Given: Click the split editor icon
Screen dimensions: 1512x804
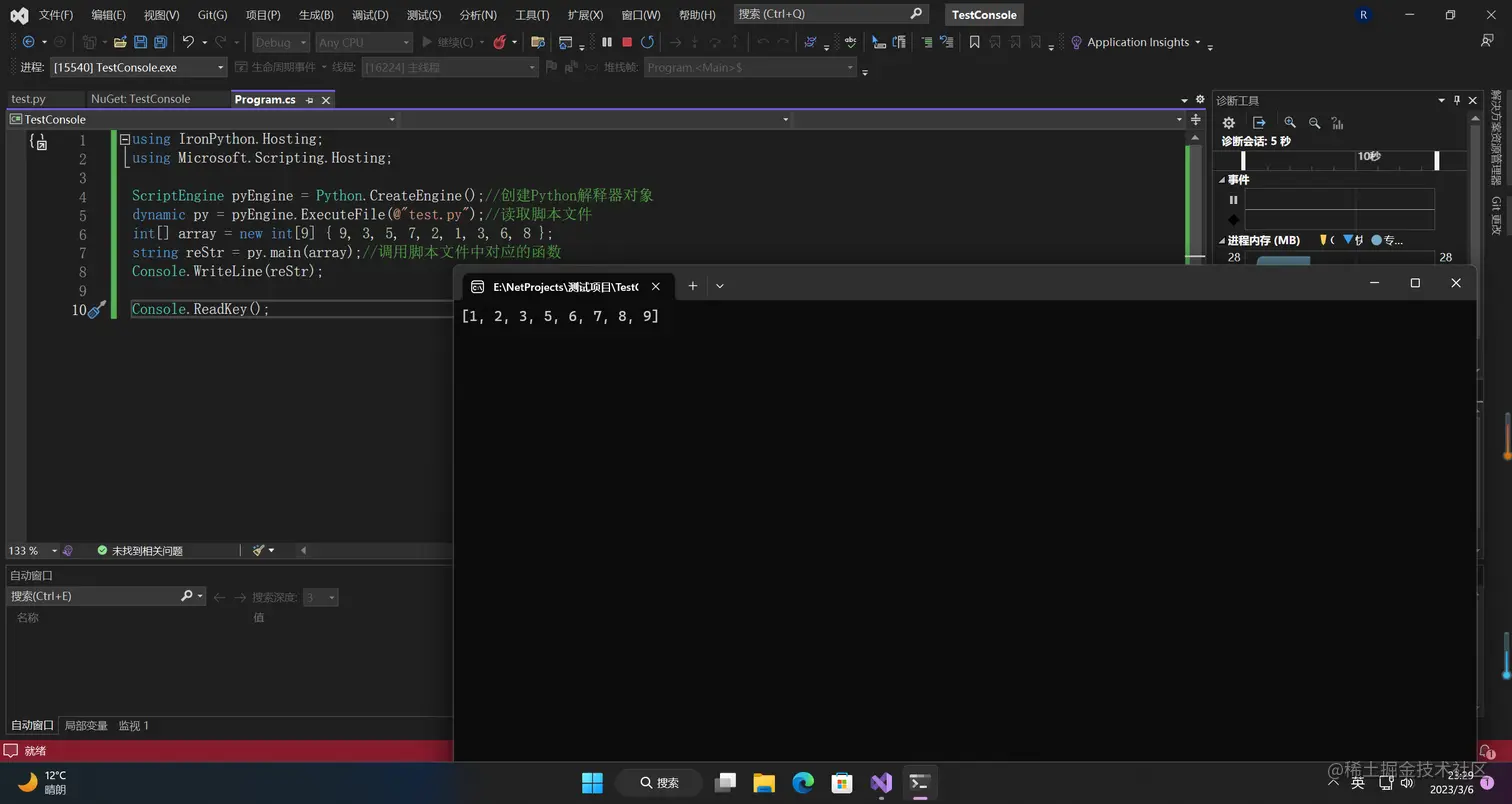Looking at the screenshot, I should (1195, 119).
